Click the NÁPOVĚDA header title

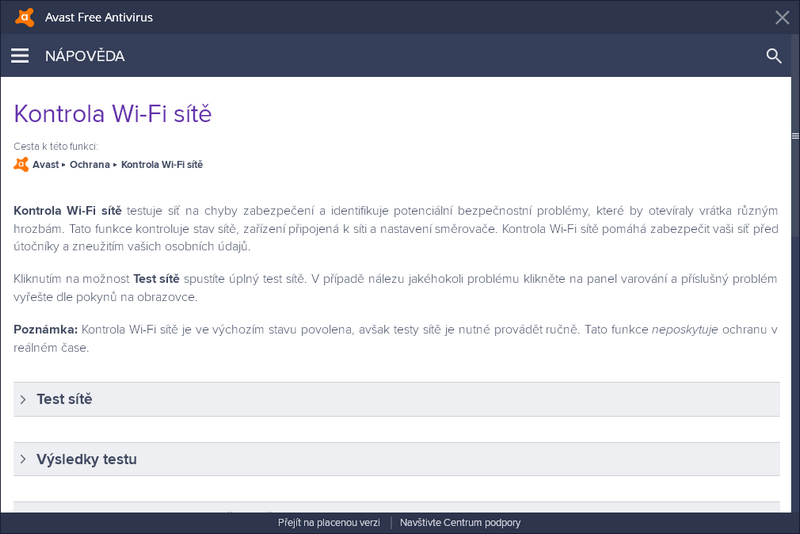click(x=85, y=56)
